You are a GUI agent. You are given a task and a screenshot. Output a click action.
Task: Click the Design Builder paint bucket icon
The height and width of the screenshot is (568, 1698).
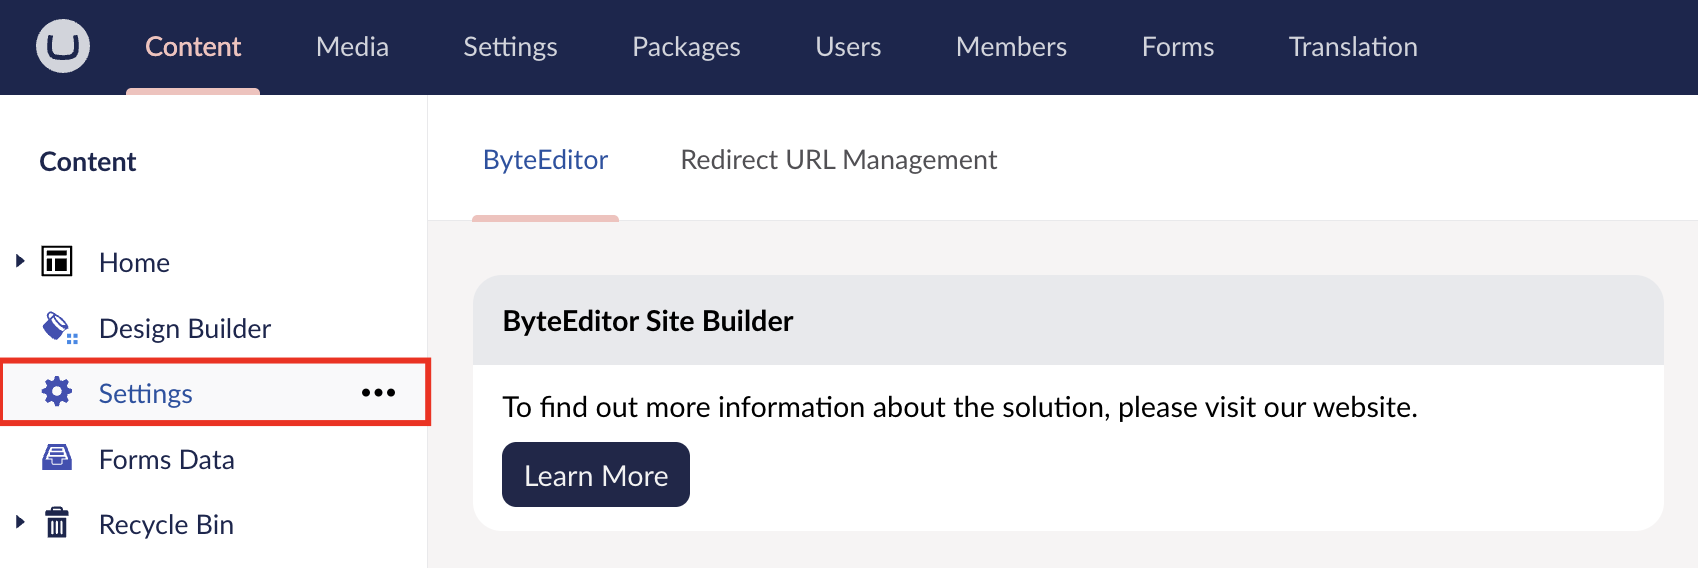point(58,328)
